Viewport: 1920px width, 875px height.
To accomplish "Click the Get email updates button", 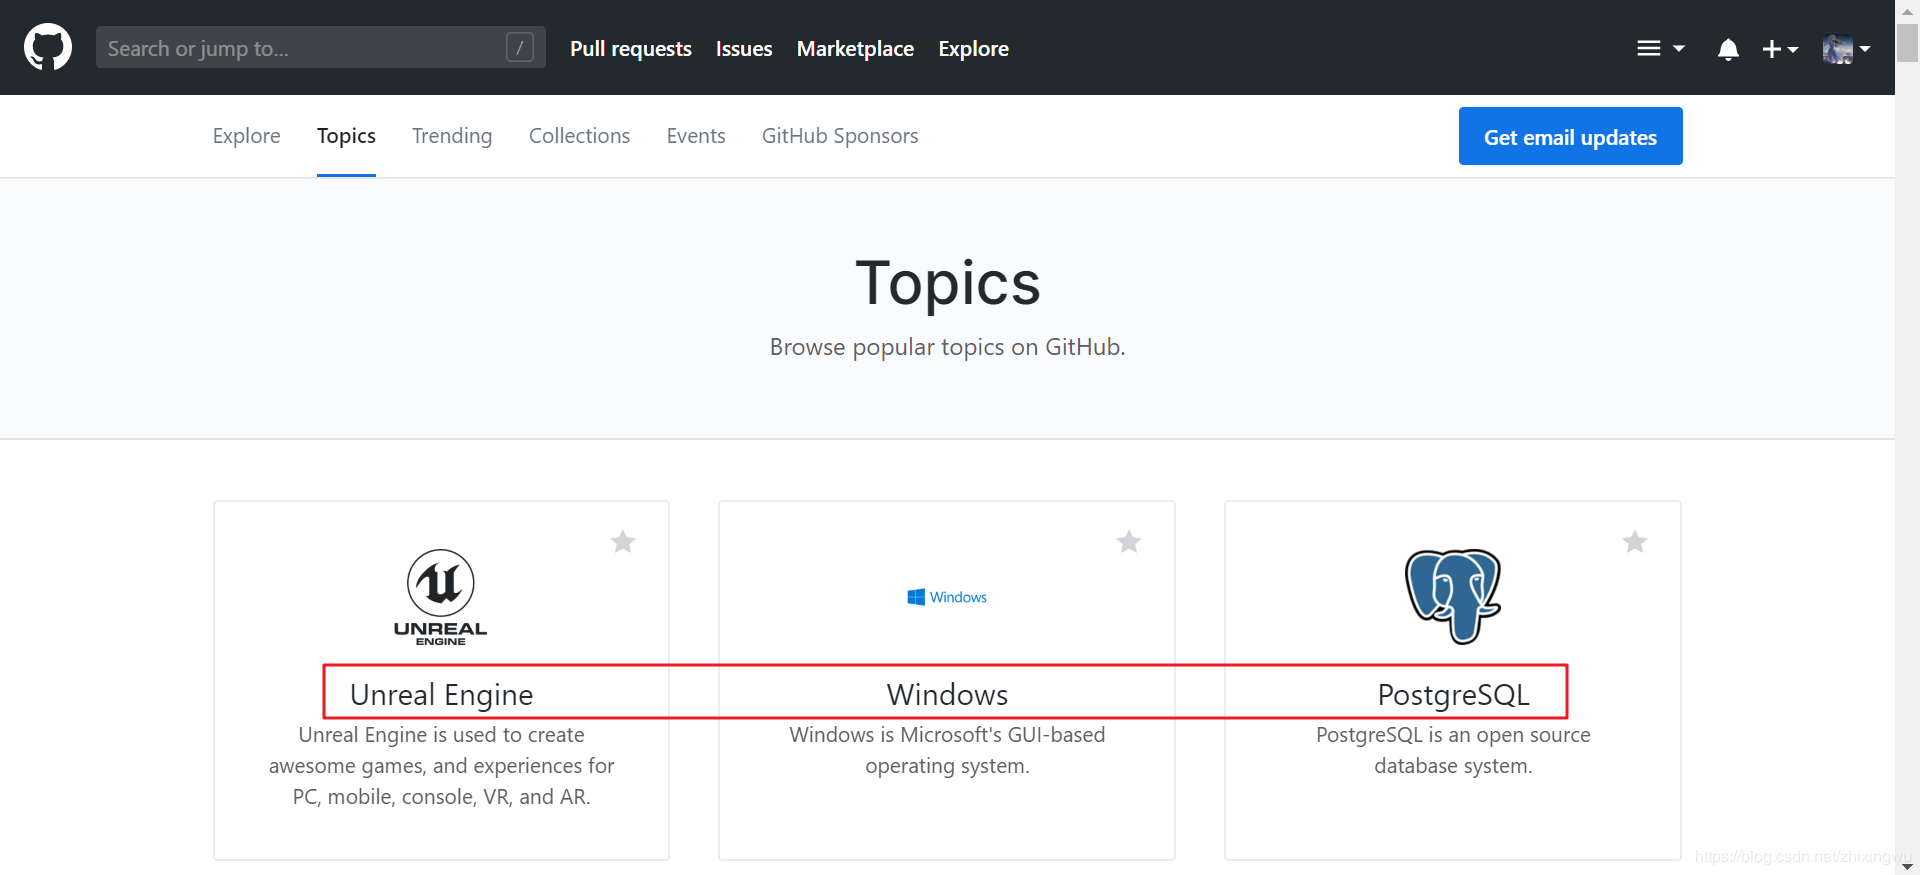I will [1570, 136].
